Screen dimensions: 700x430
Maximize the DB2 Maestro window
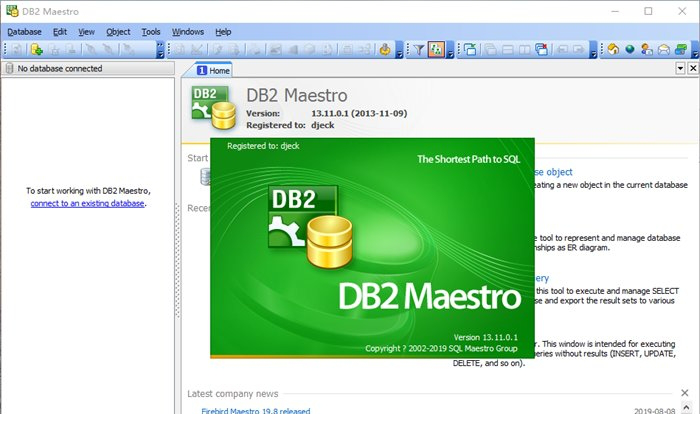648,11
